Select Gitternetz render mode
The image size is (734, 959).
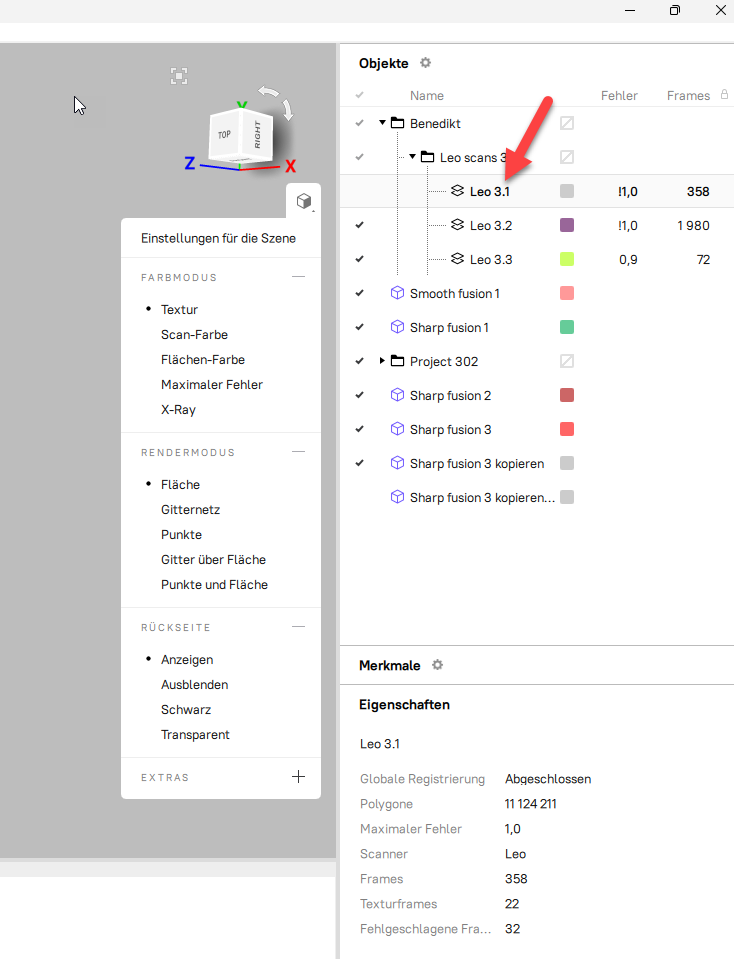click(191, 509)
